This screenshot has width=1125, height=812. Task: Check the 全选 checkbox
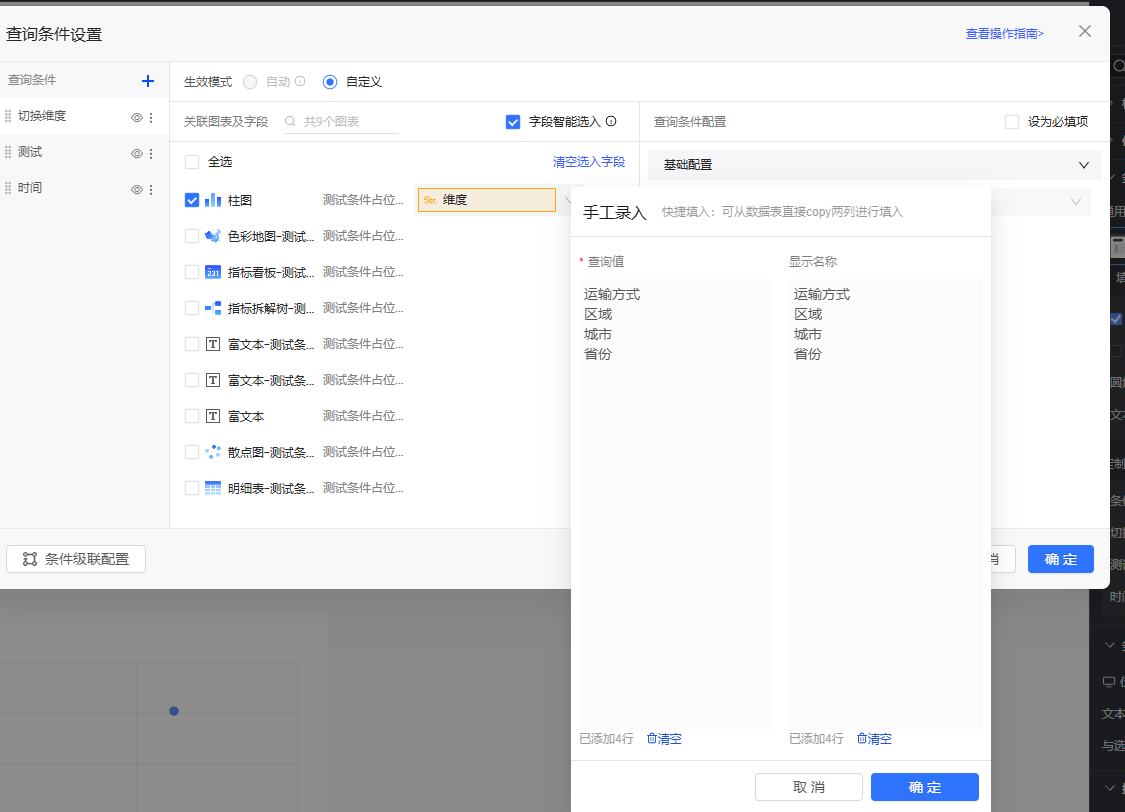[192, 162]
